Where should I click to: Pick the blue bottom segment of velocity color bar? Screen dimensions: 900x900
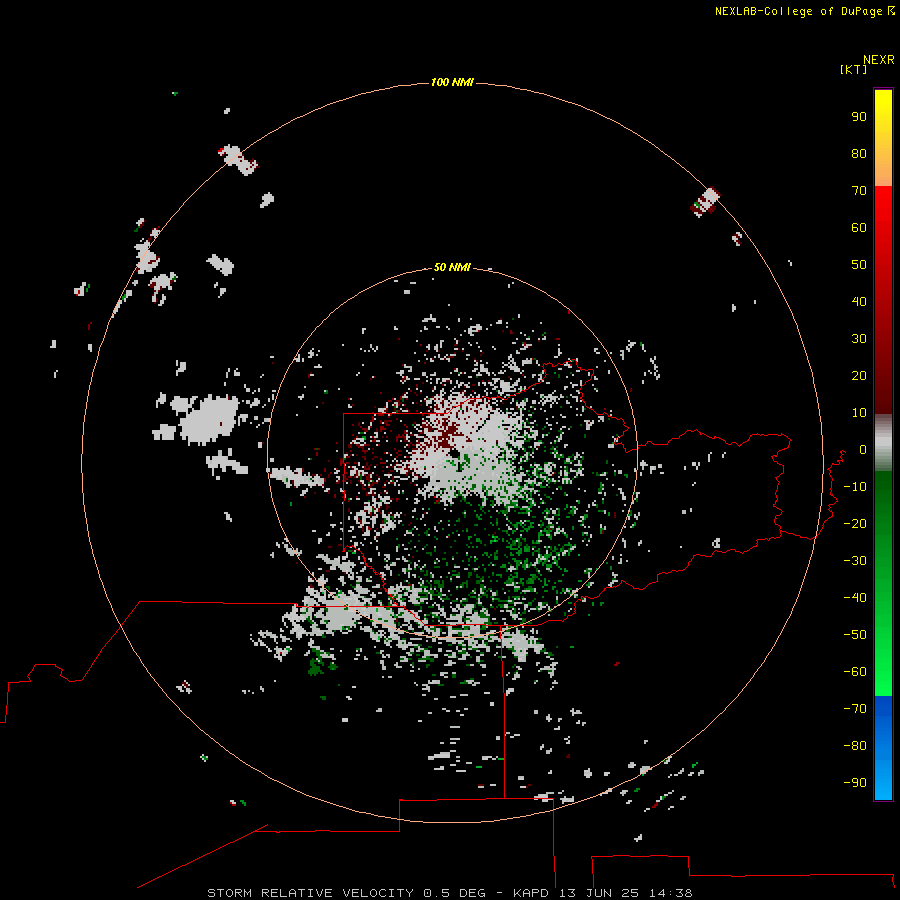pyautogui.click(x=883, y=747)
